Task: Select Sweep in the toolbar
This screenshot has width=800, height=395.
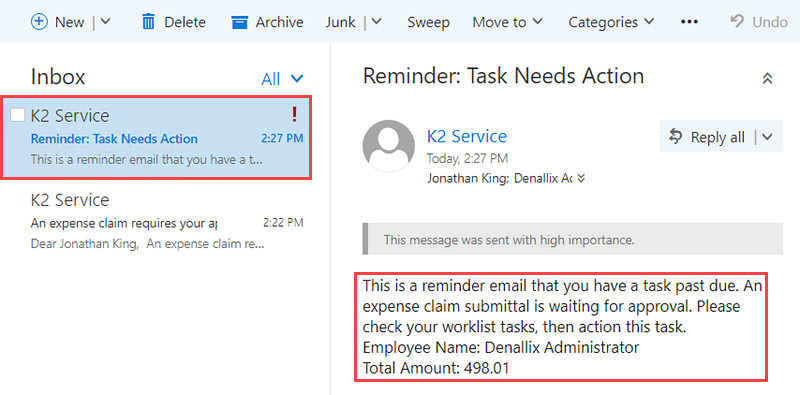Action: click(x=428, y=22)
